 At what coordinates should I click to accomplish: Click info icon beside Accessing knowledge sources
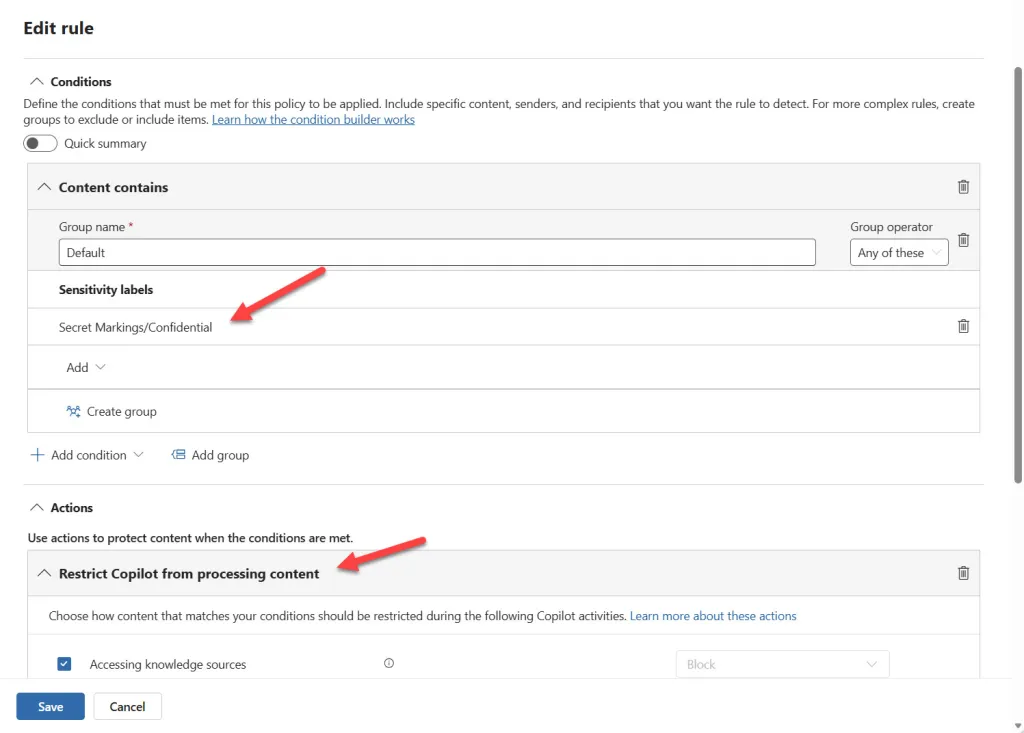tap(389, 664)
